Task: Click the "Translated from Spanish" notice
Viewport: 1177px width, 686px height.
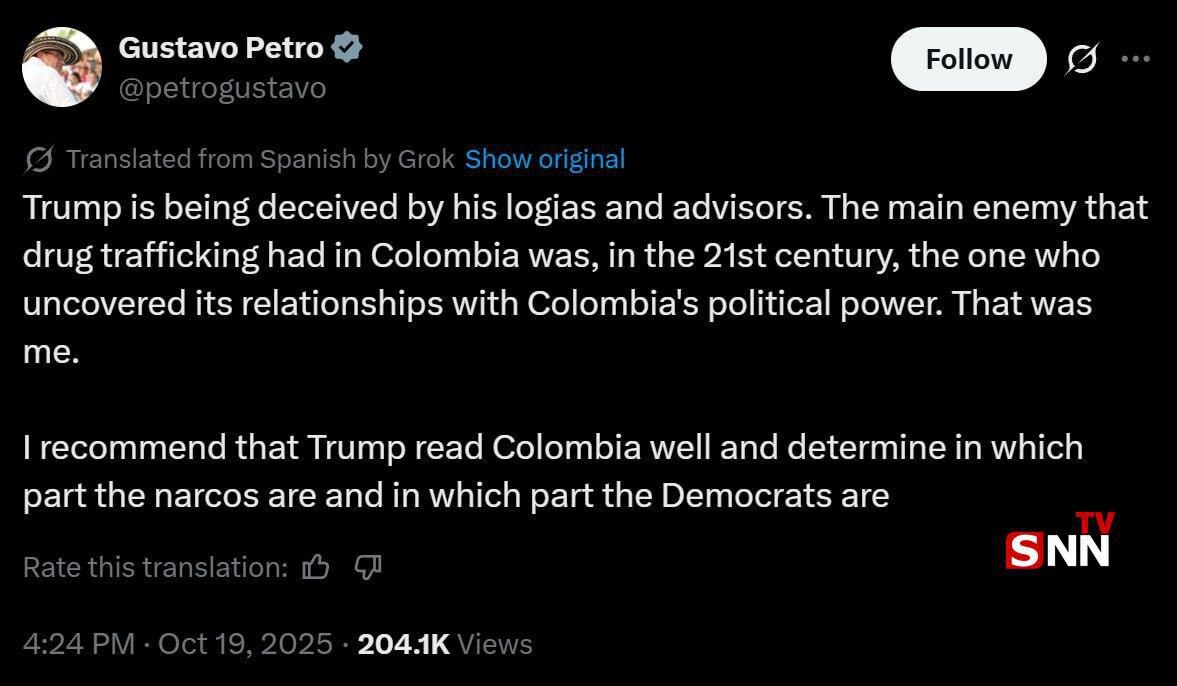Action: tap(210, 159)
